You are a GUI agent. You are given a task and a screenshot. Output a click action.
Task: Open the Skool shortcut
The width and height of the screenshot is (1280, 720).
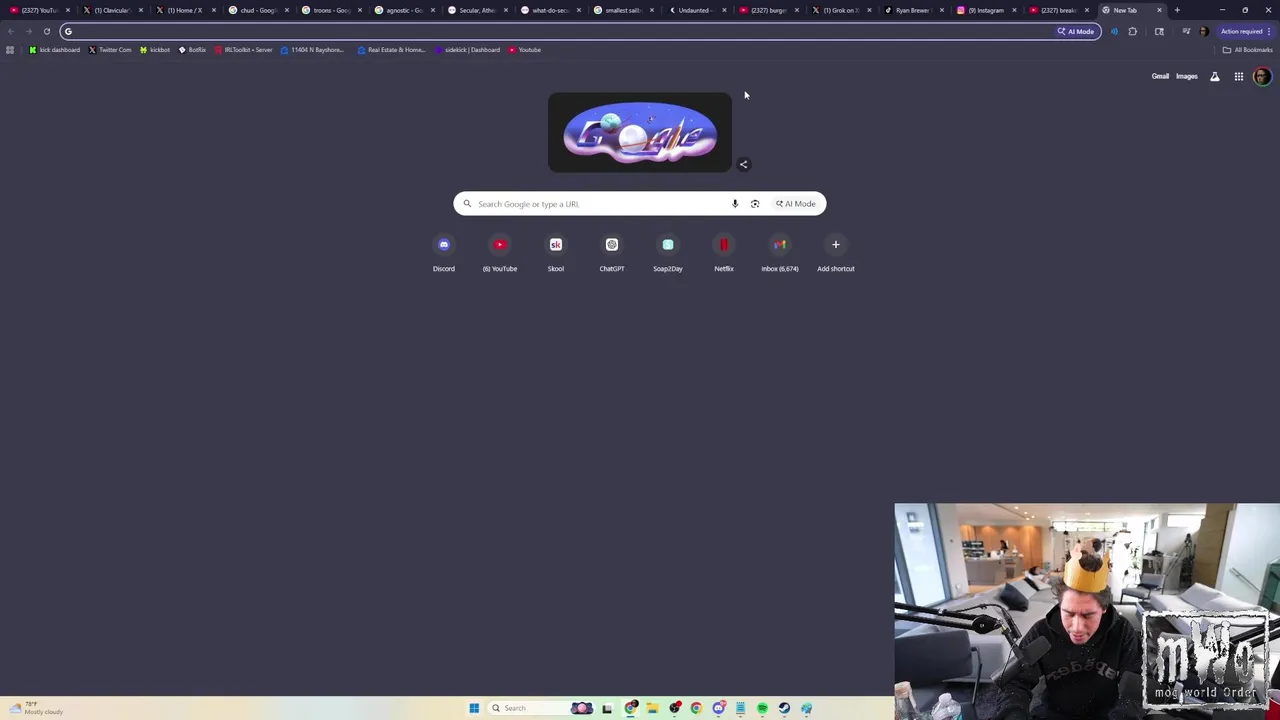pos(556,254)
